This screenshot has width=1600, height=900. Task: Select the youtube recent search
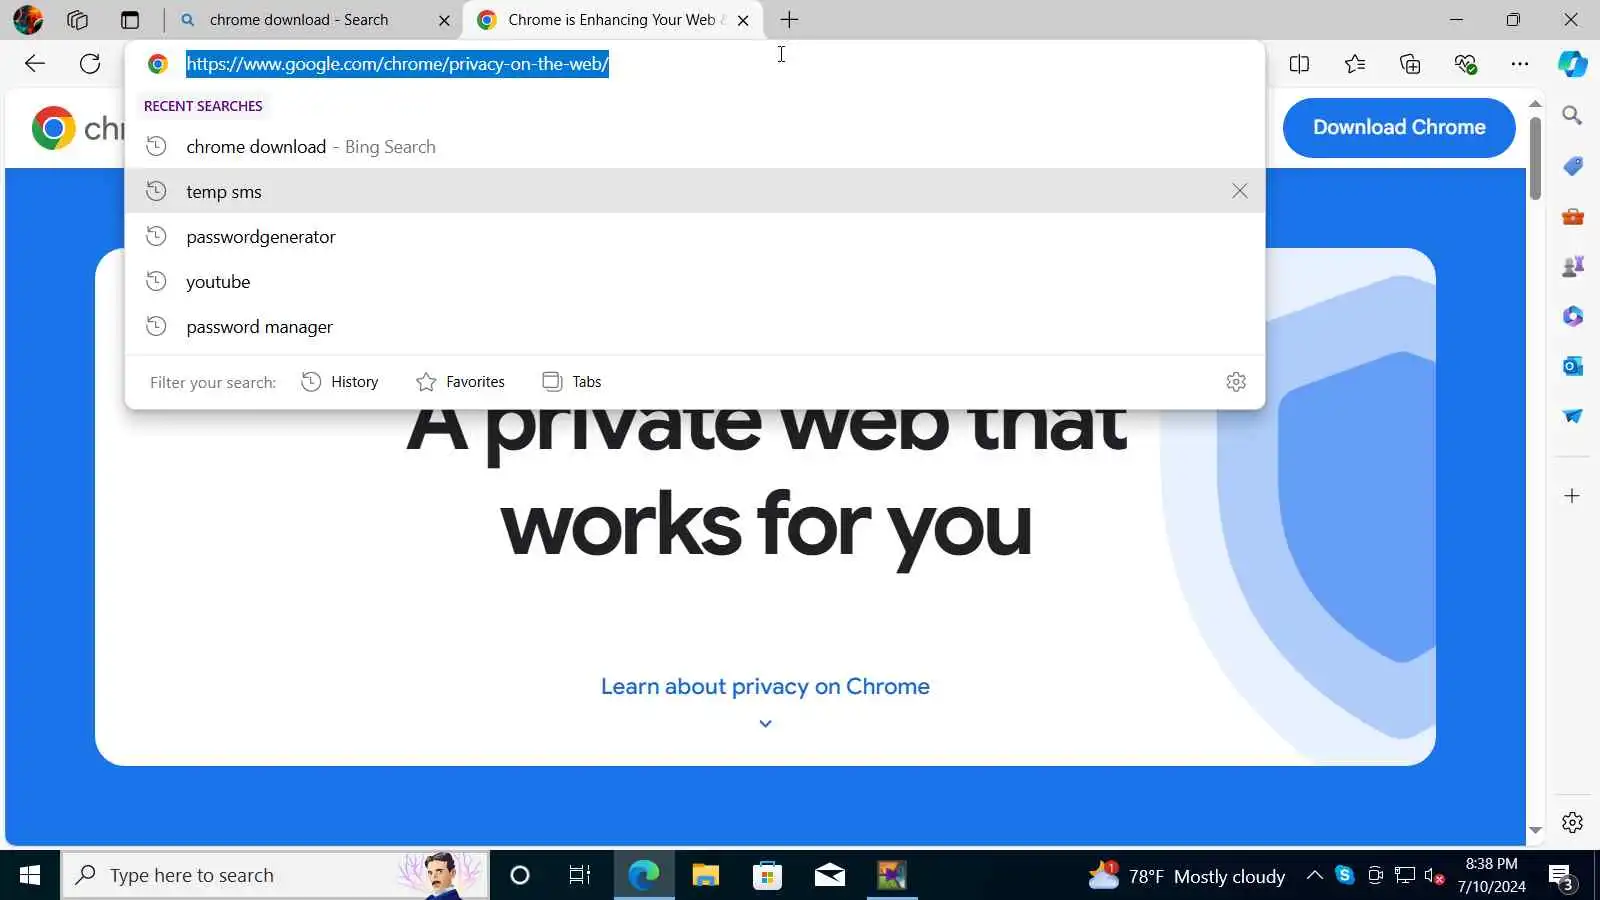click(x=695, y=282)
